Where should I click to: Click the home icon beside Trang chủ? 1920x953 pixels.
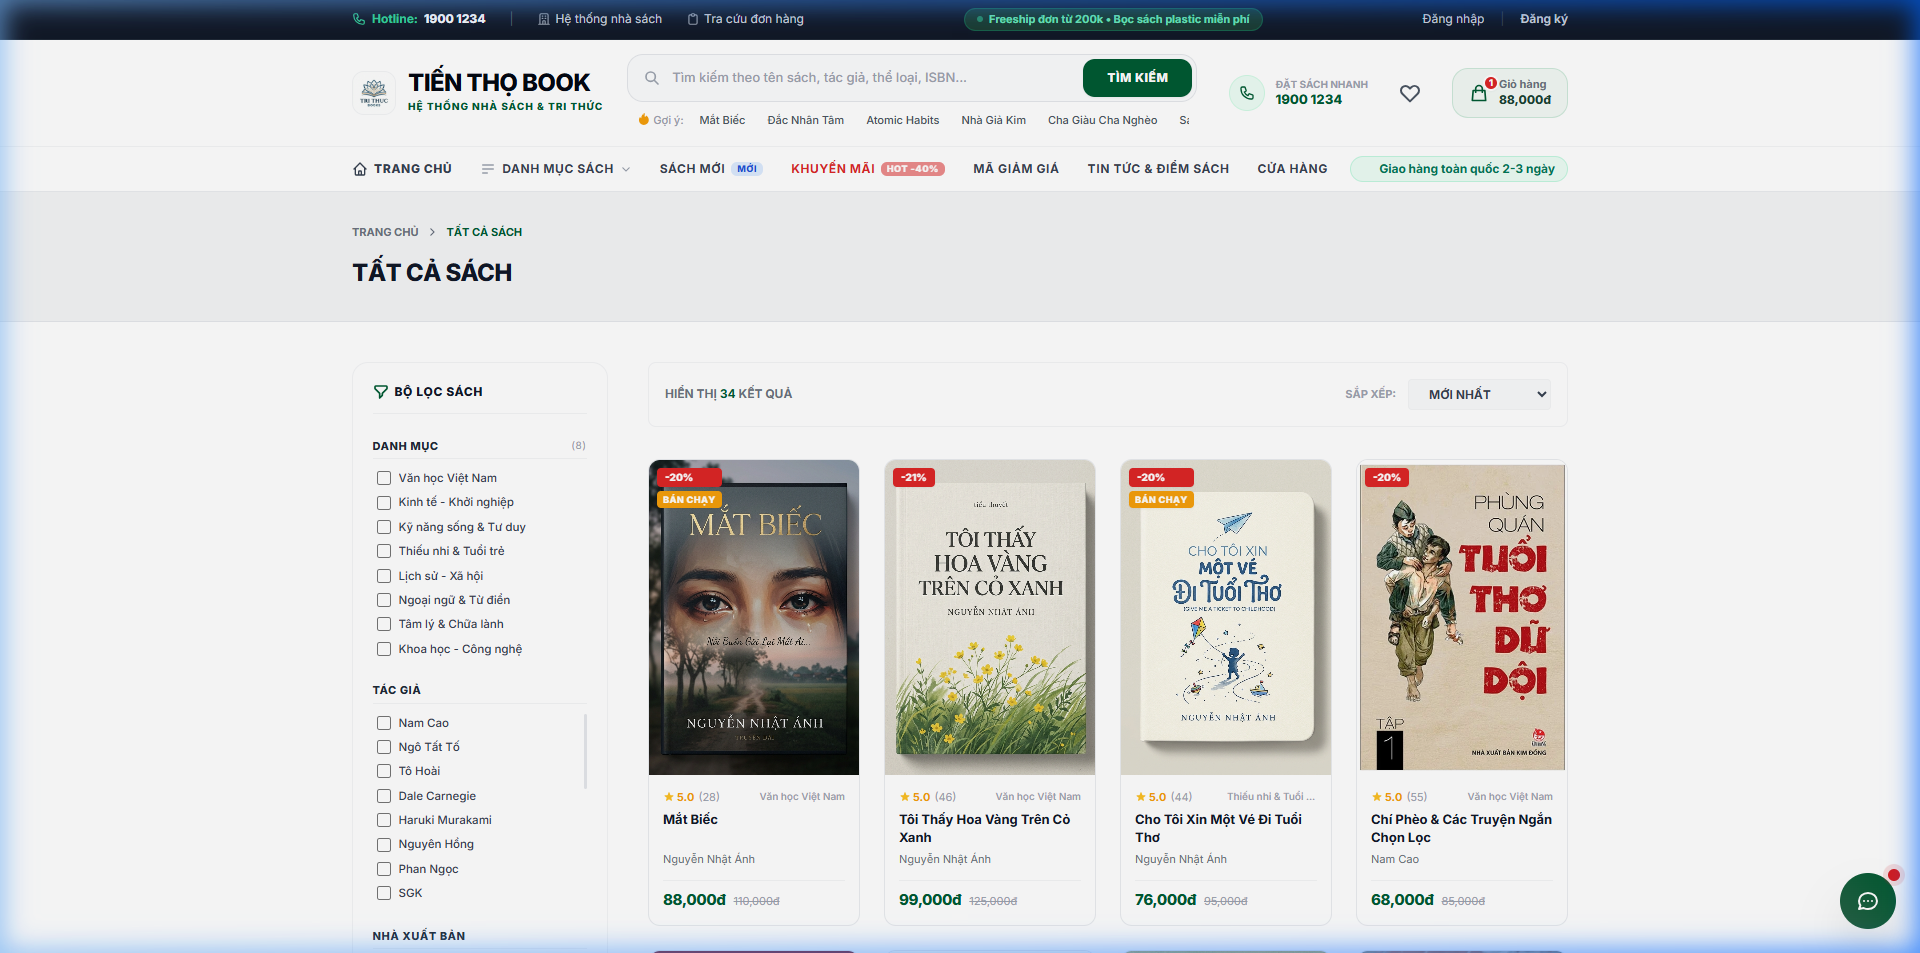(x=360, y=169)
